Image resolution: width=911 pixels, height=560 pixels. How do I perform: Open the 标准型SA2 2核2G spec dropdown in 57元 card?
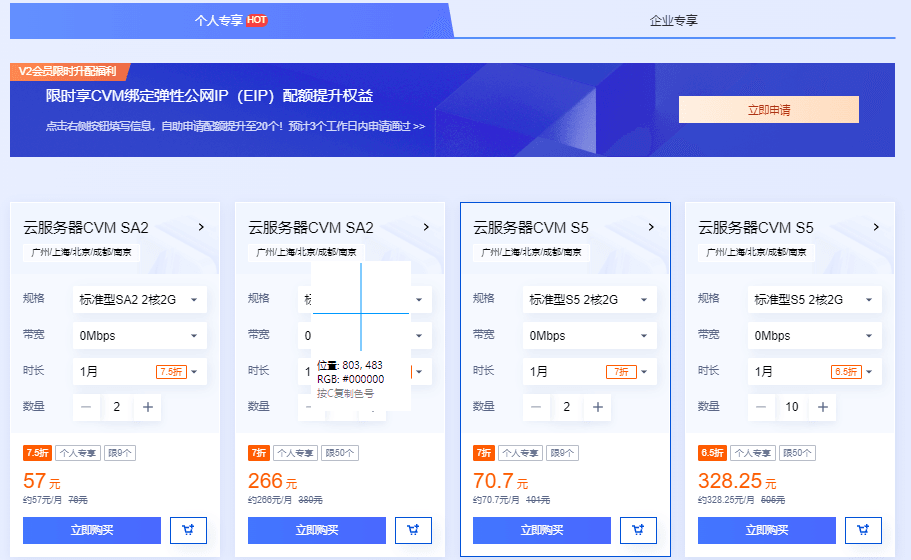tap(139, 300)
